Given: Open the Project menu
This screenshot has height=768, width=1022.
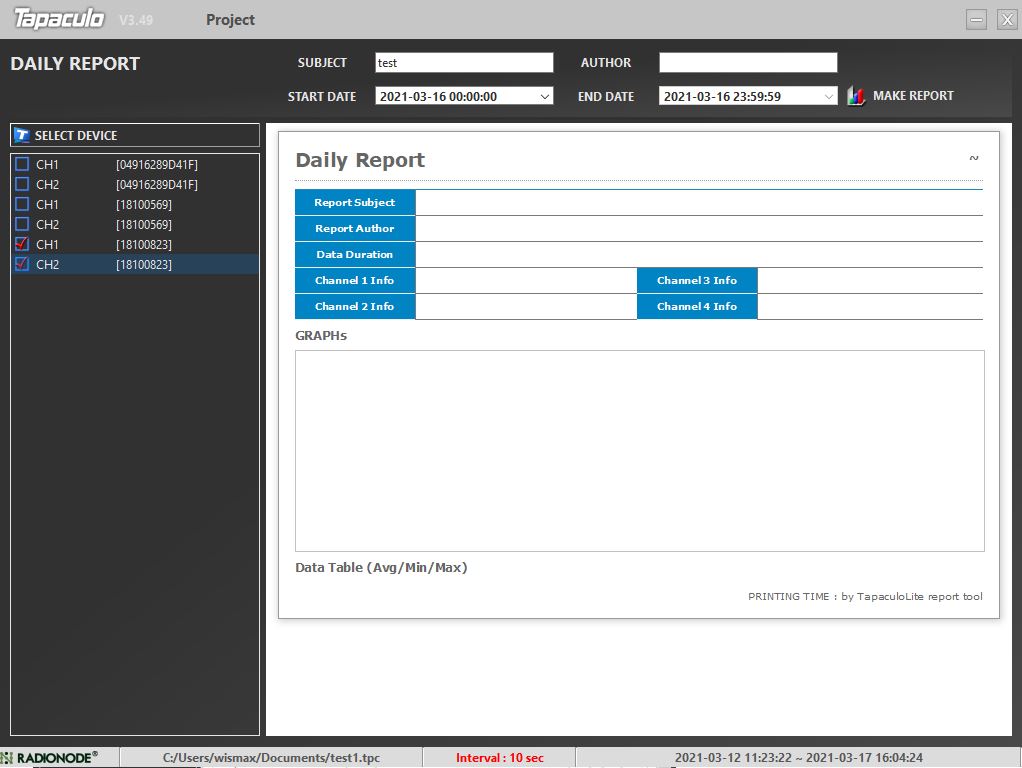Looking at the screenshot, I should [230, 20].
